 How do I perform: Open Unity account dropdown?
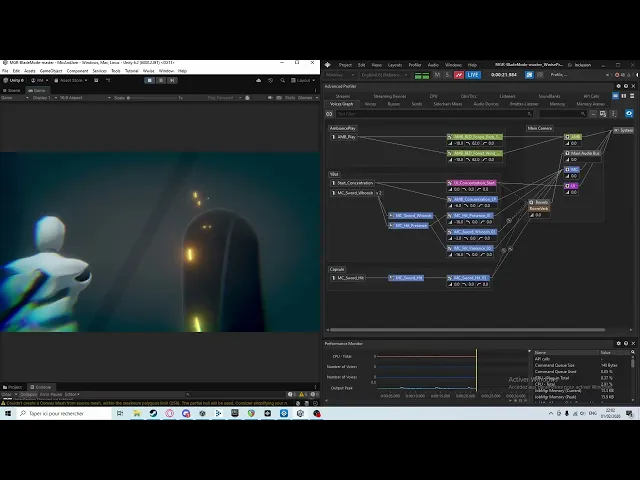tap(40, 80)
